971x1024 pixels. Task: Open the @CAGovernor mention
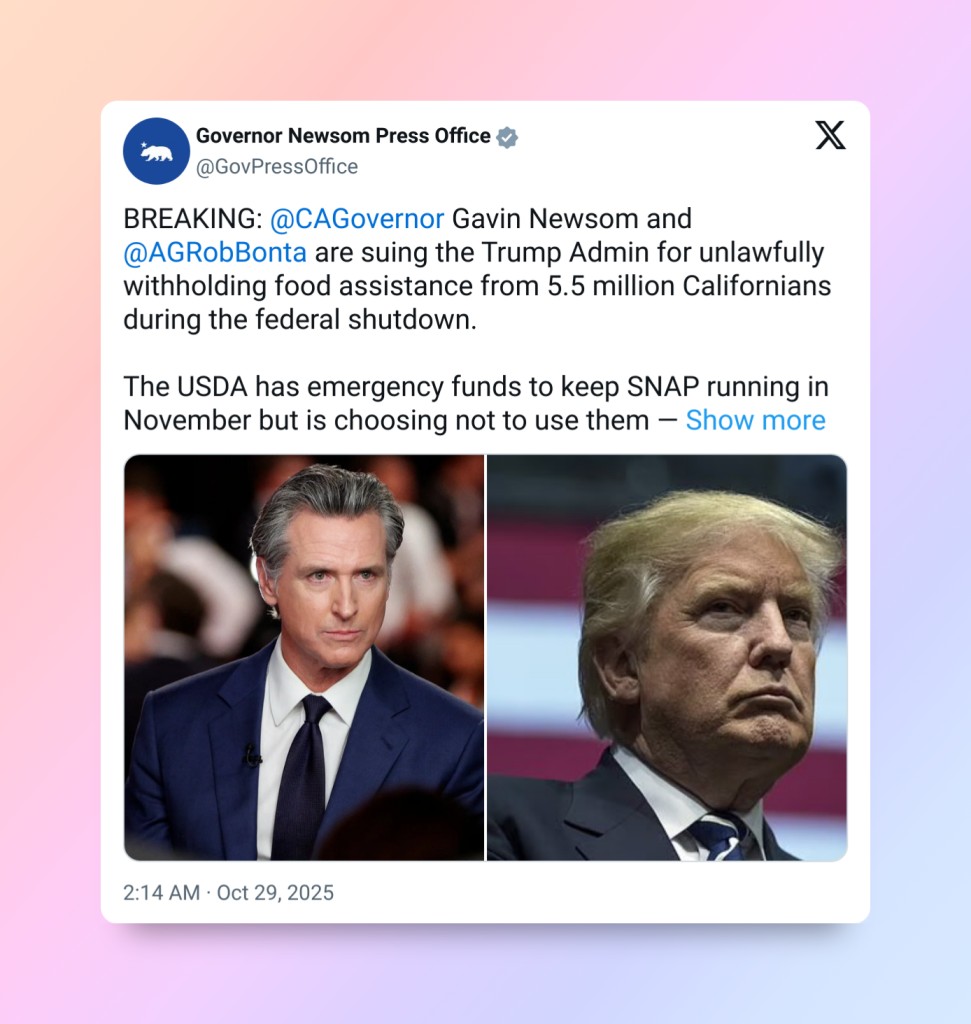357,219
